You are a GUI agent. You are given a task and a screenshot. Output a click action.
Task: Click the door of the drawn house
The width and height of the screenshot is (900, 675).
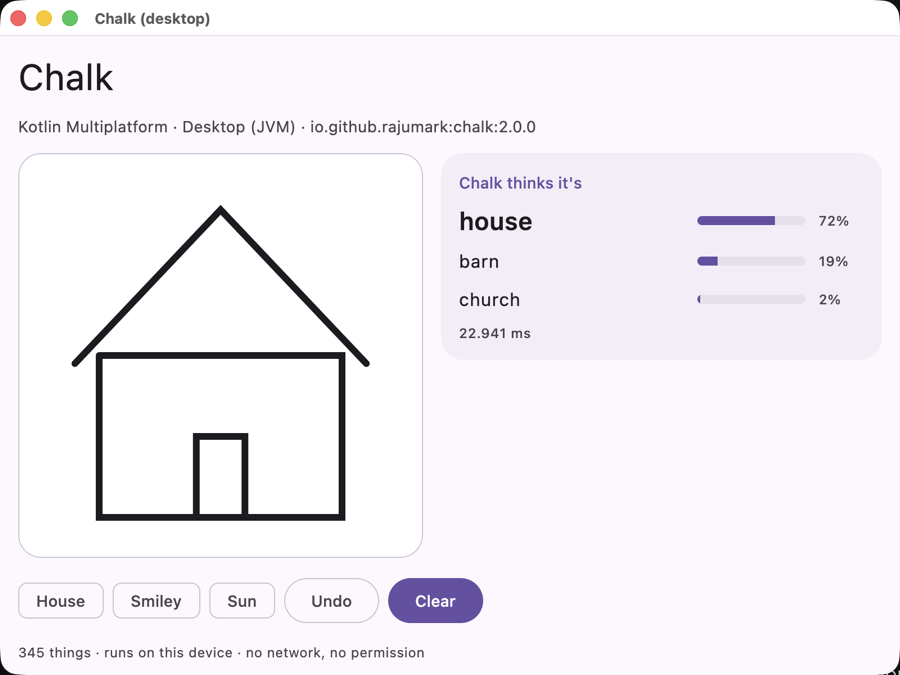(x=221, y=475)
